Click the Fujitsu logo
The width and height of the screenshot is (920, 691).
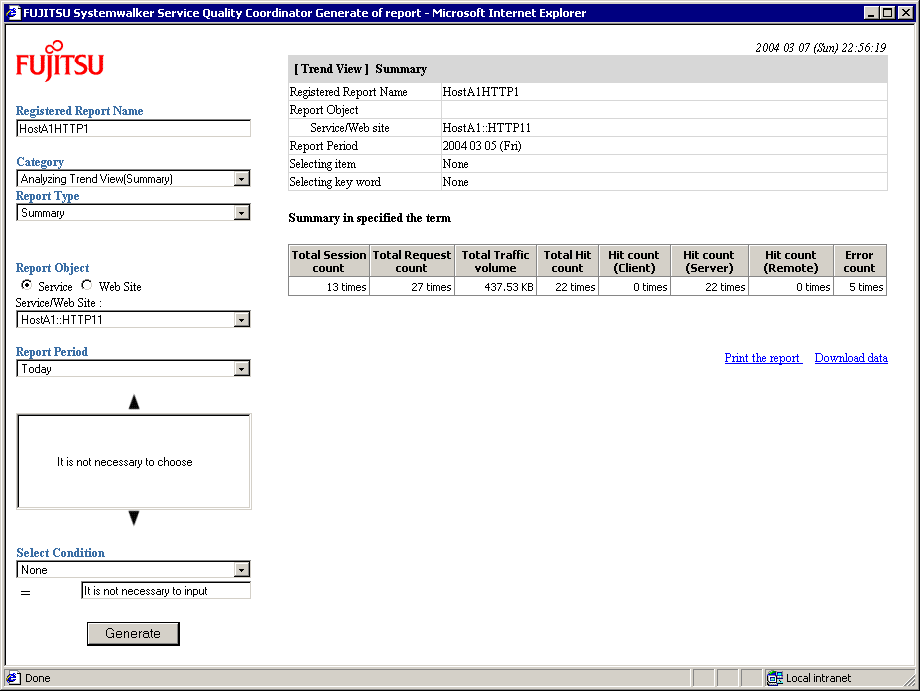coord(60,60)
